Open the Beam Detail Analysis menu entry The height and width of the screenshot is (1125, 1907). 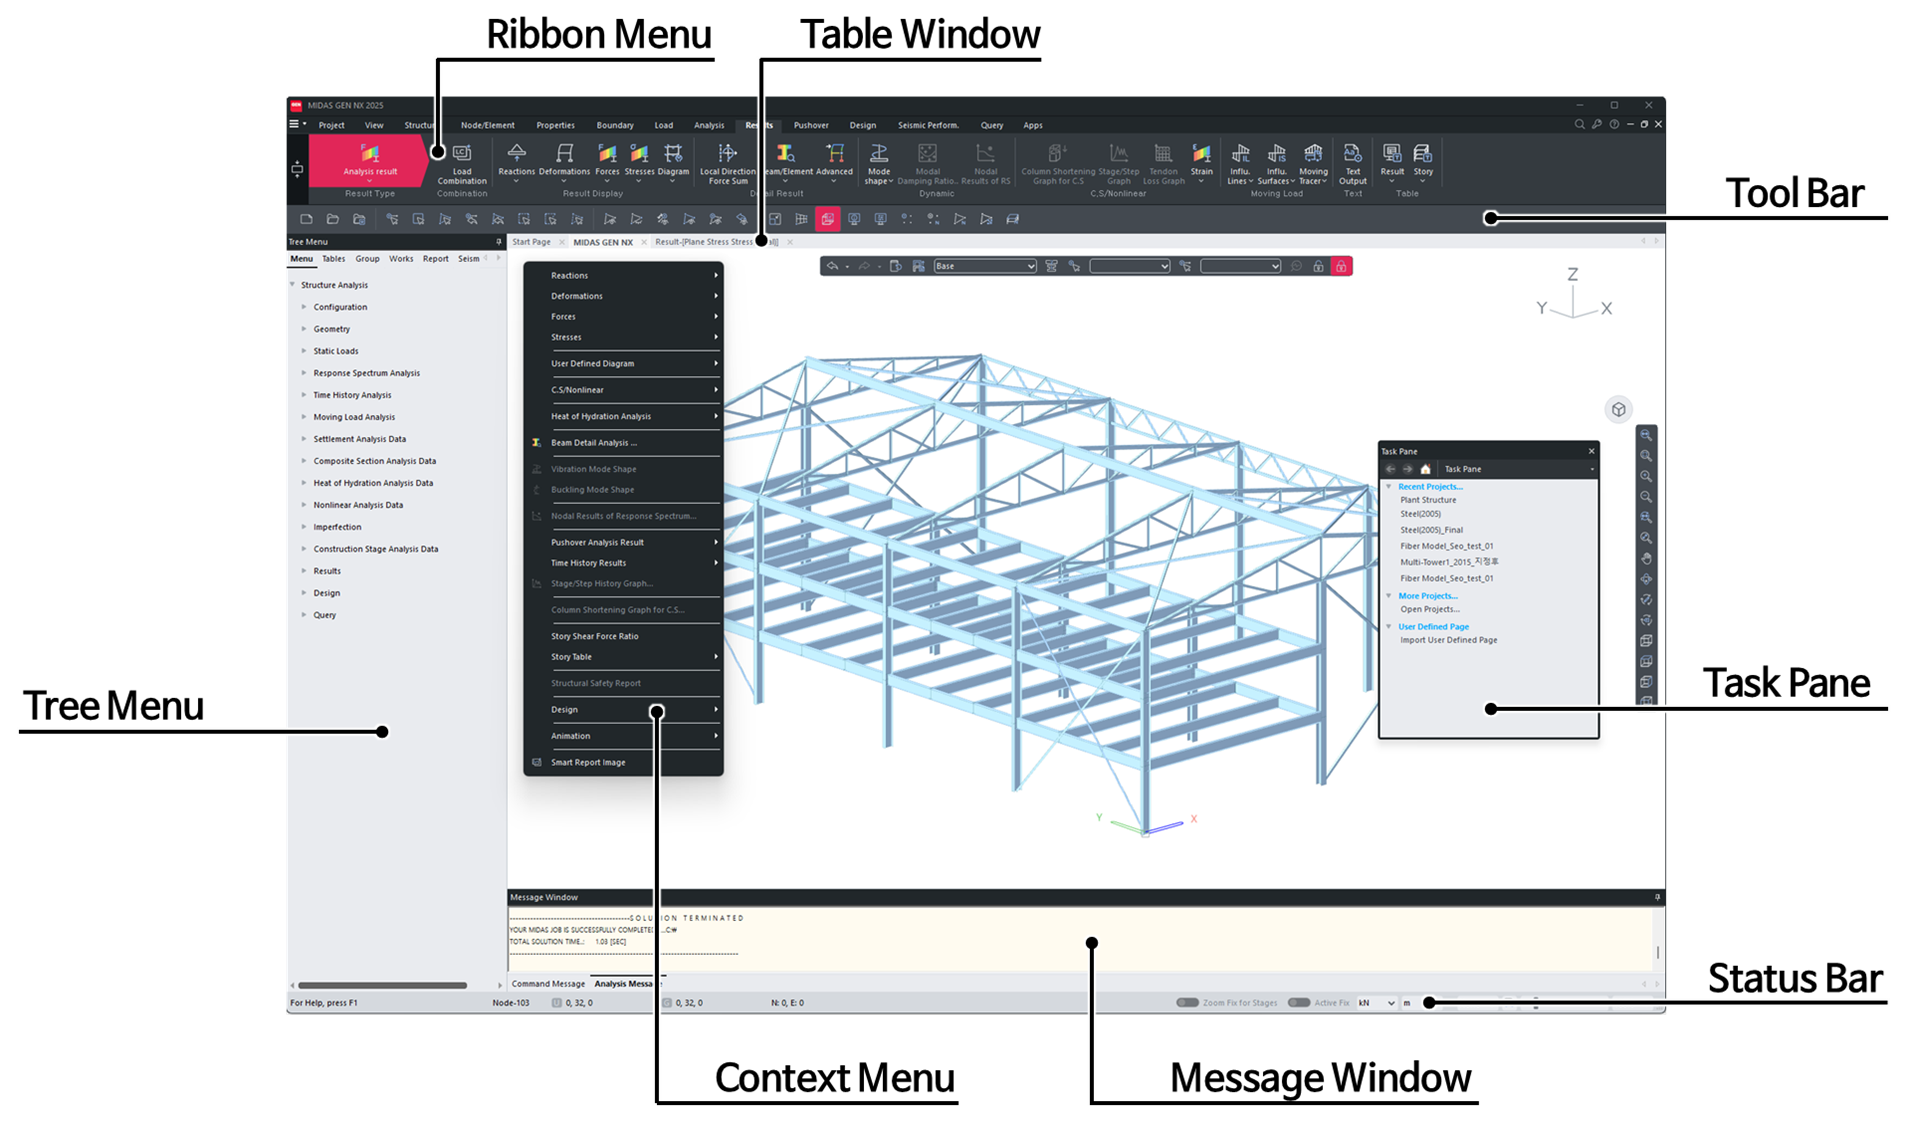click(596, 442)
